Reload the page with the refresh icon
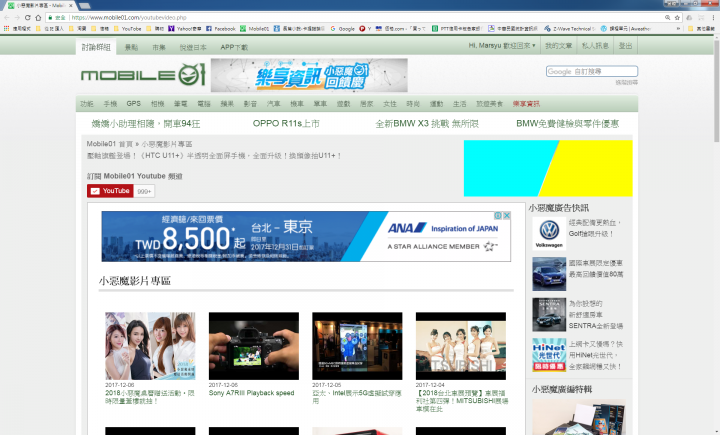720x435 pixels. pyautogui.click(x=28, y=17)
